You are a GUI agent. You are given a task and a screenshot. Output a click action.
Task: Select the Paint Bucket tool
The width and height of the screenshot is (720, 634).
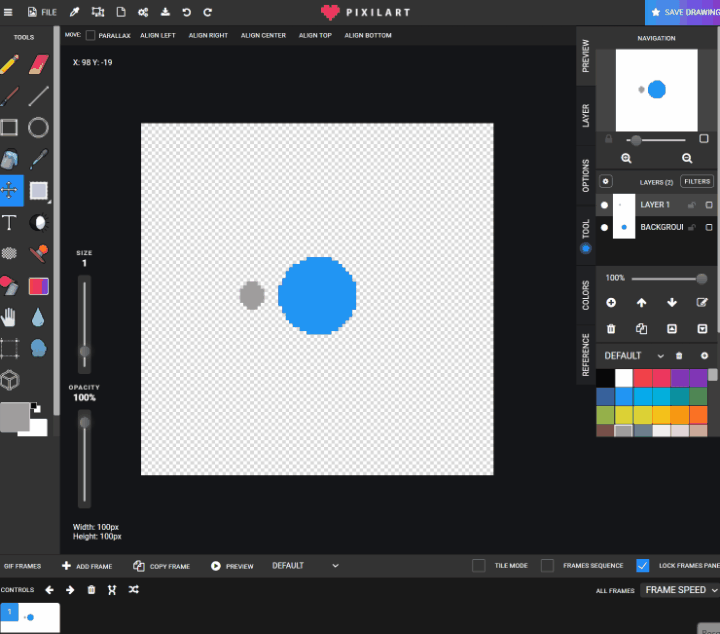[x=10, y=159]
